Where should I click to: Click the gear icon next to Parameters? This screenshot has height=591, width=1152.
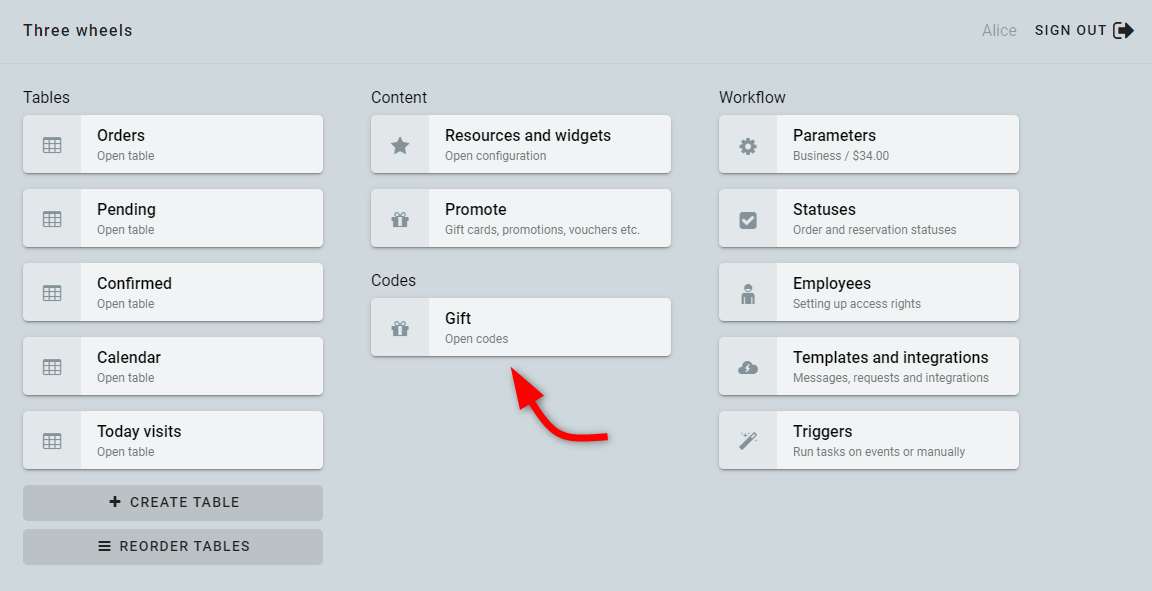(748, 146)
